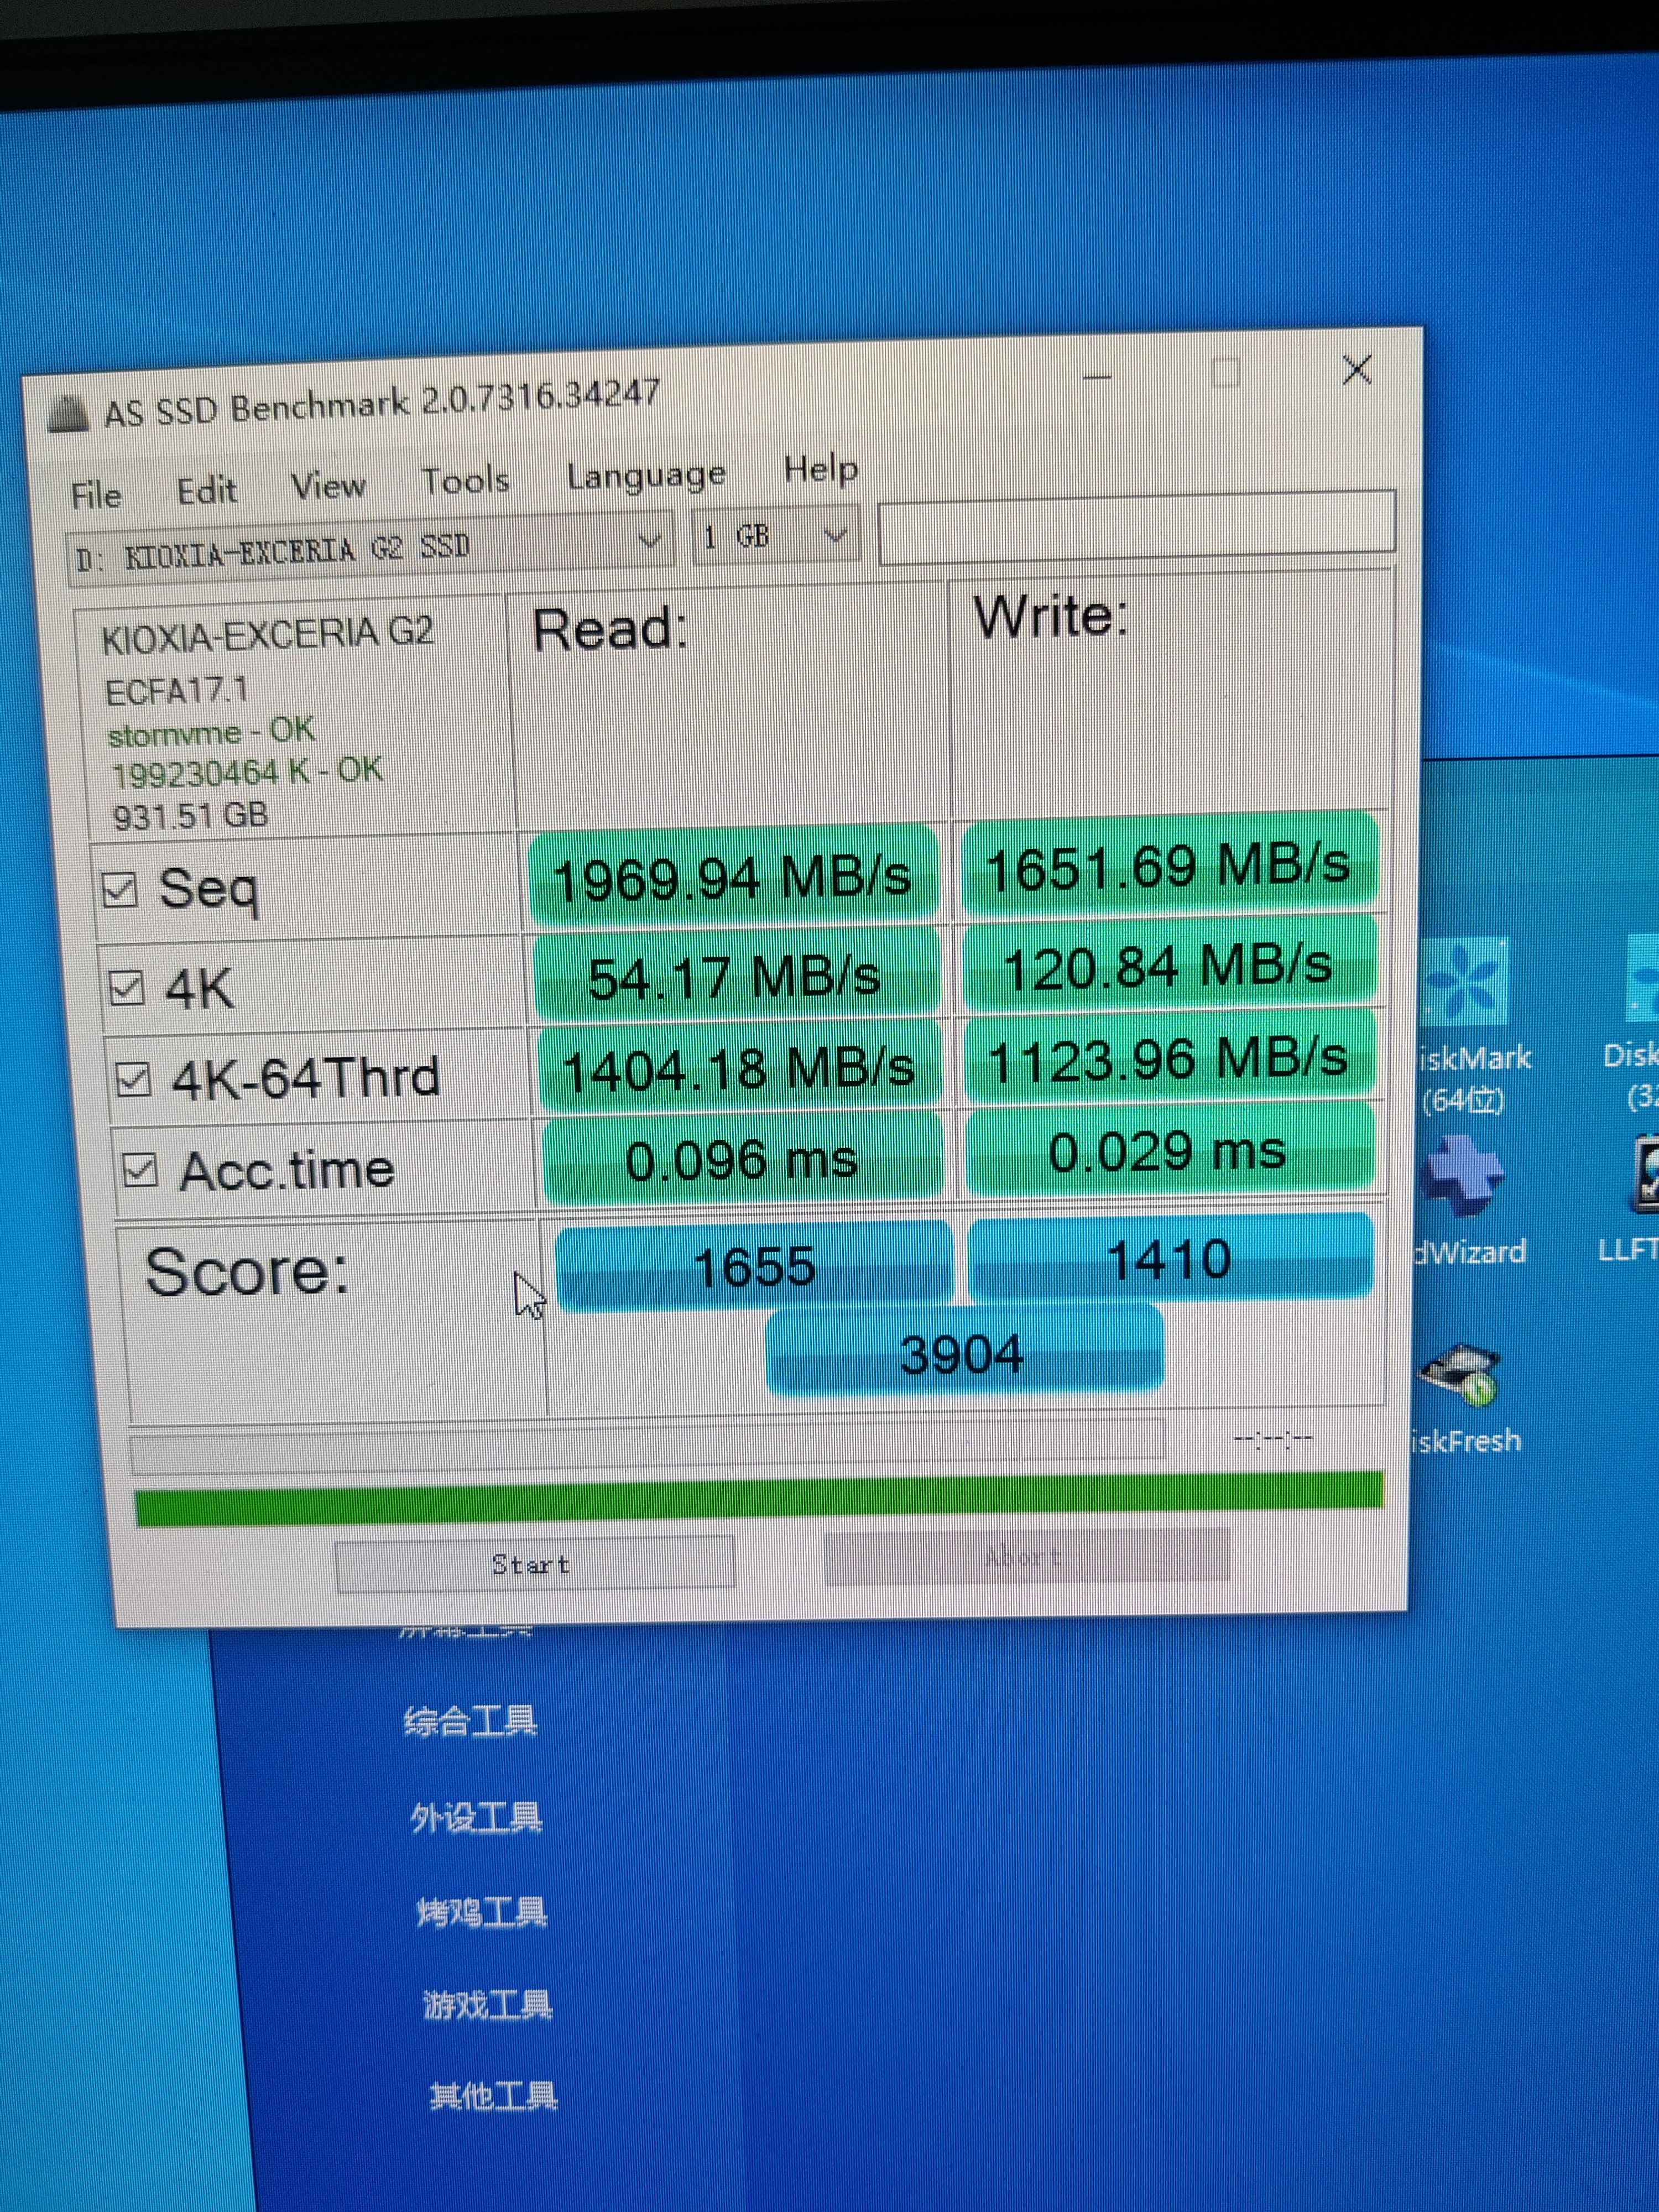Select 游戏工具 in the background list
This screenshot has width=1659, height=2212.
487,2005
